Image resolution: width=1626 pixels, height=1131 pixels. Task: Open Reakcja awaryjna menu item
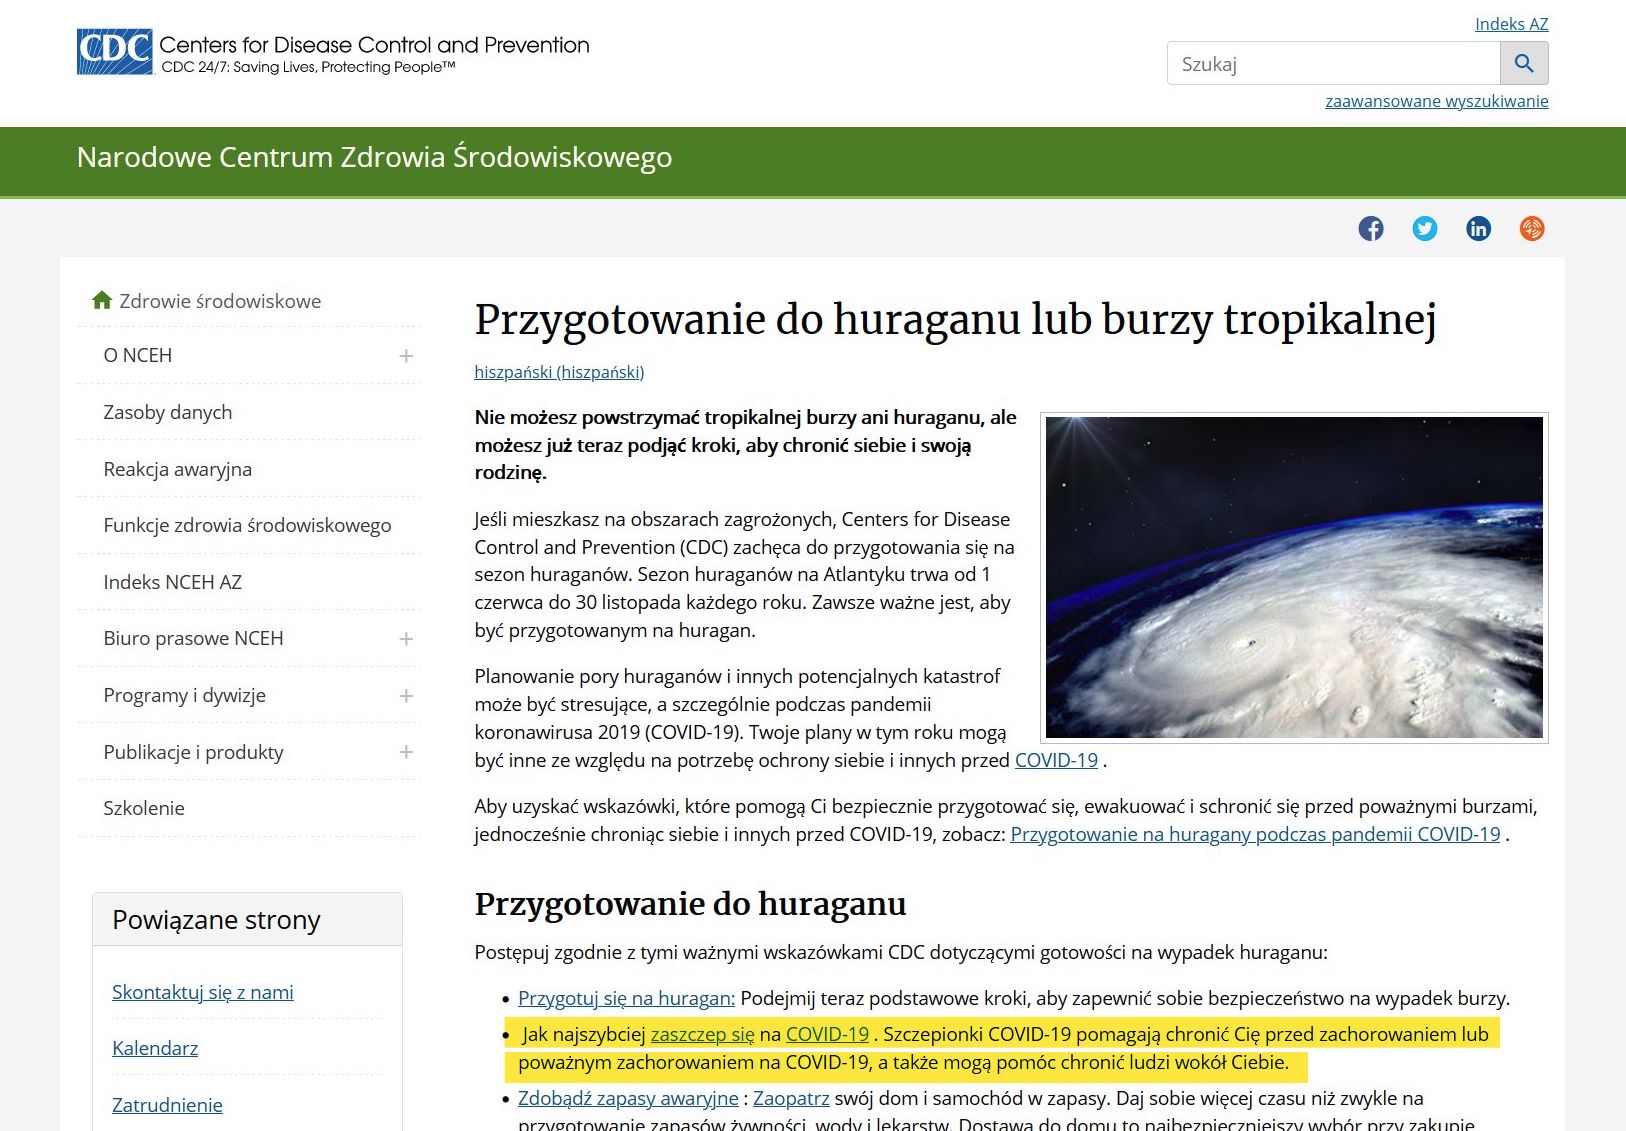[178, 469]
